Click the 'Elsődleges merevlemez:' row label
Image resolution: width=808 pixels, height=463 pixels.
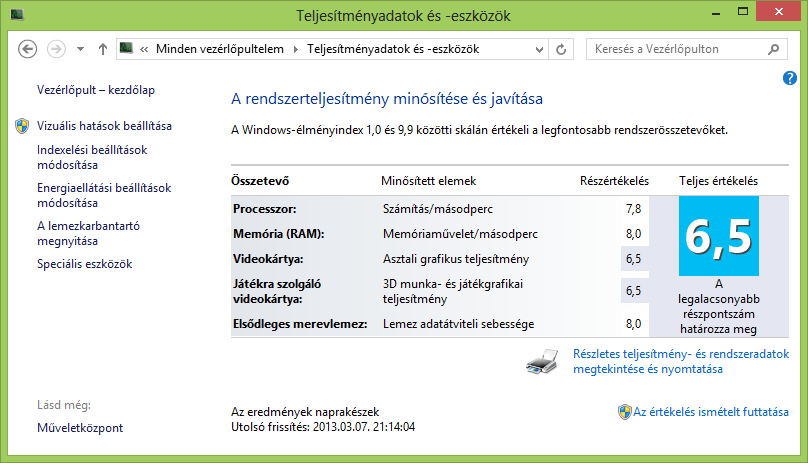[x=300, y=324]
